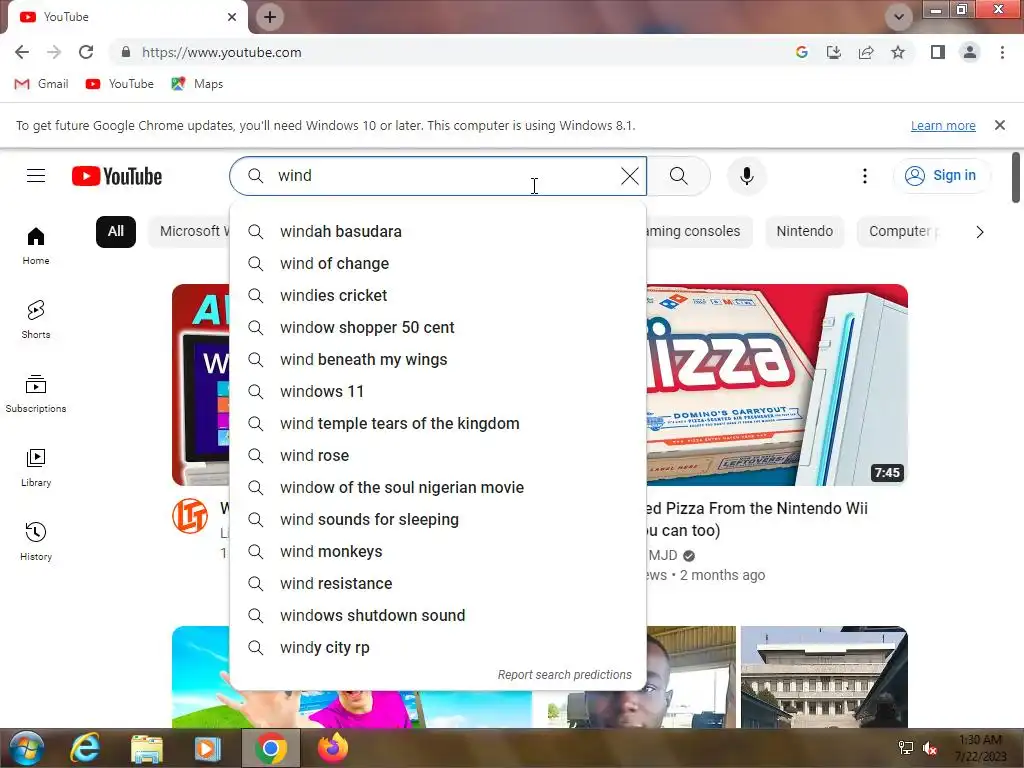Click the Google icon in address bar
This screenshot has width=1024, height=768.
801,52
